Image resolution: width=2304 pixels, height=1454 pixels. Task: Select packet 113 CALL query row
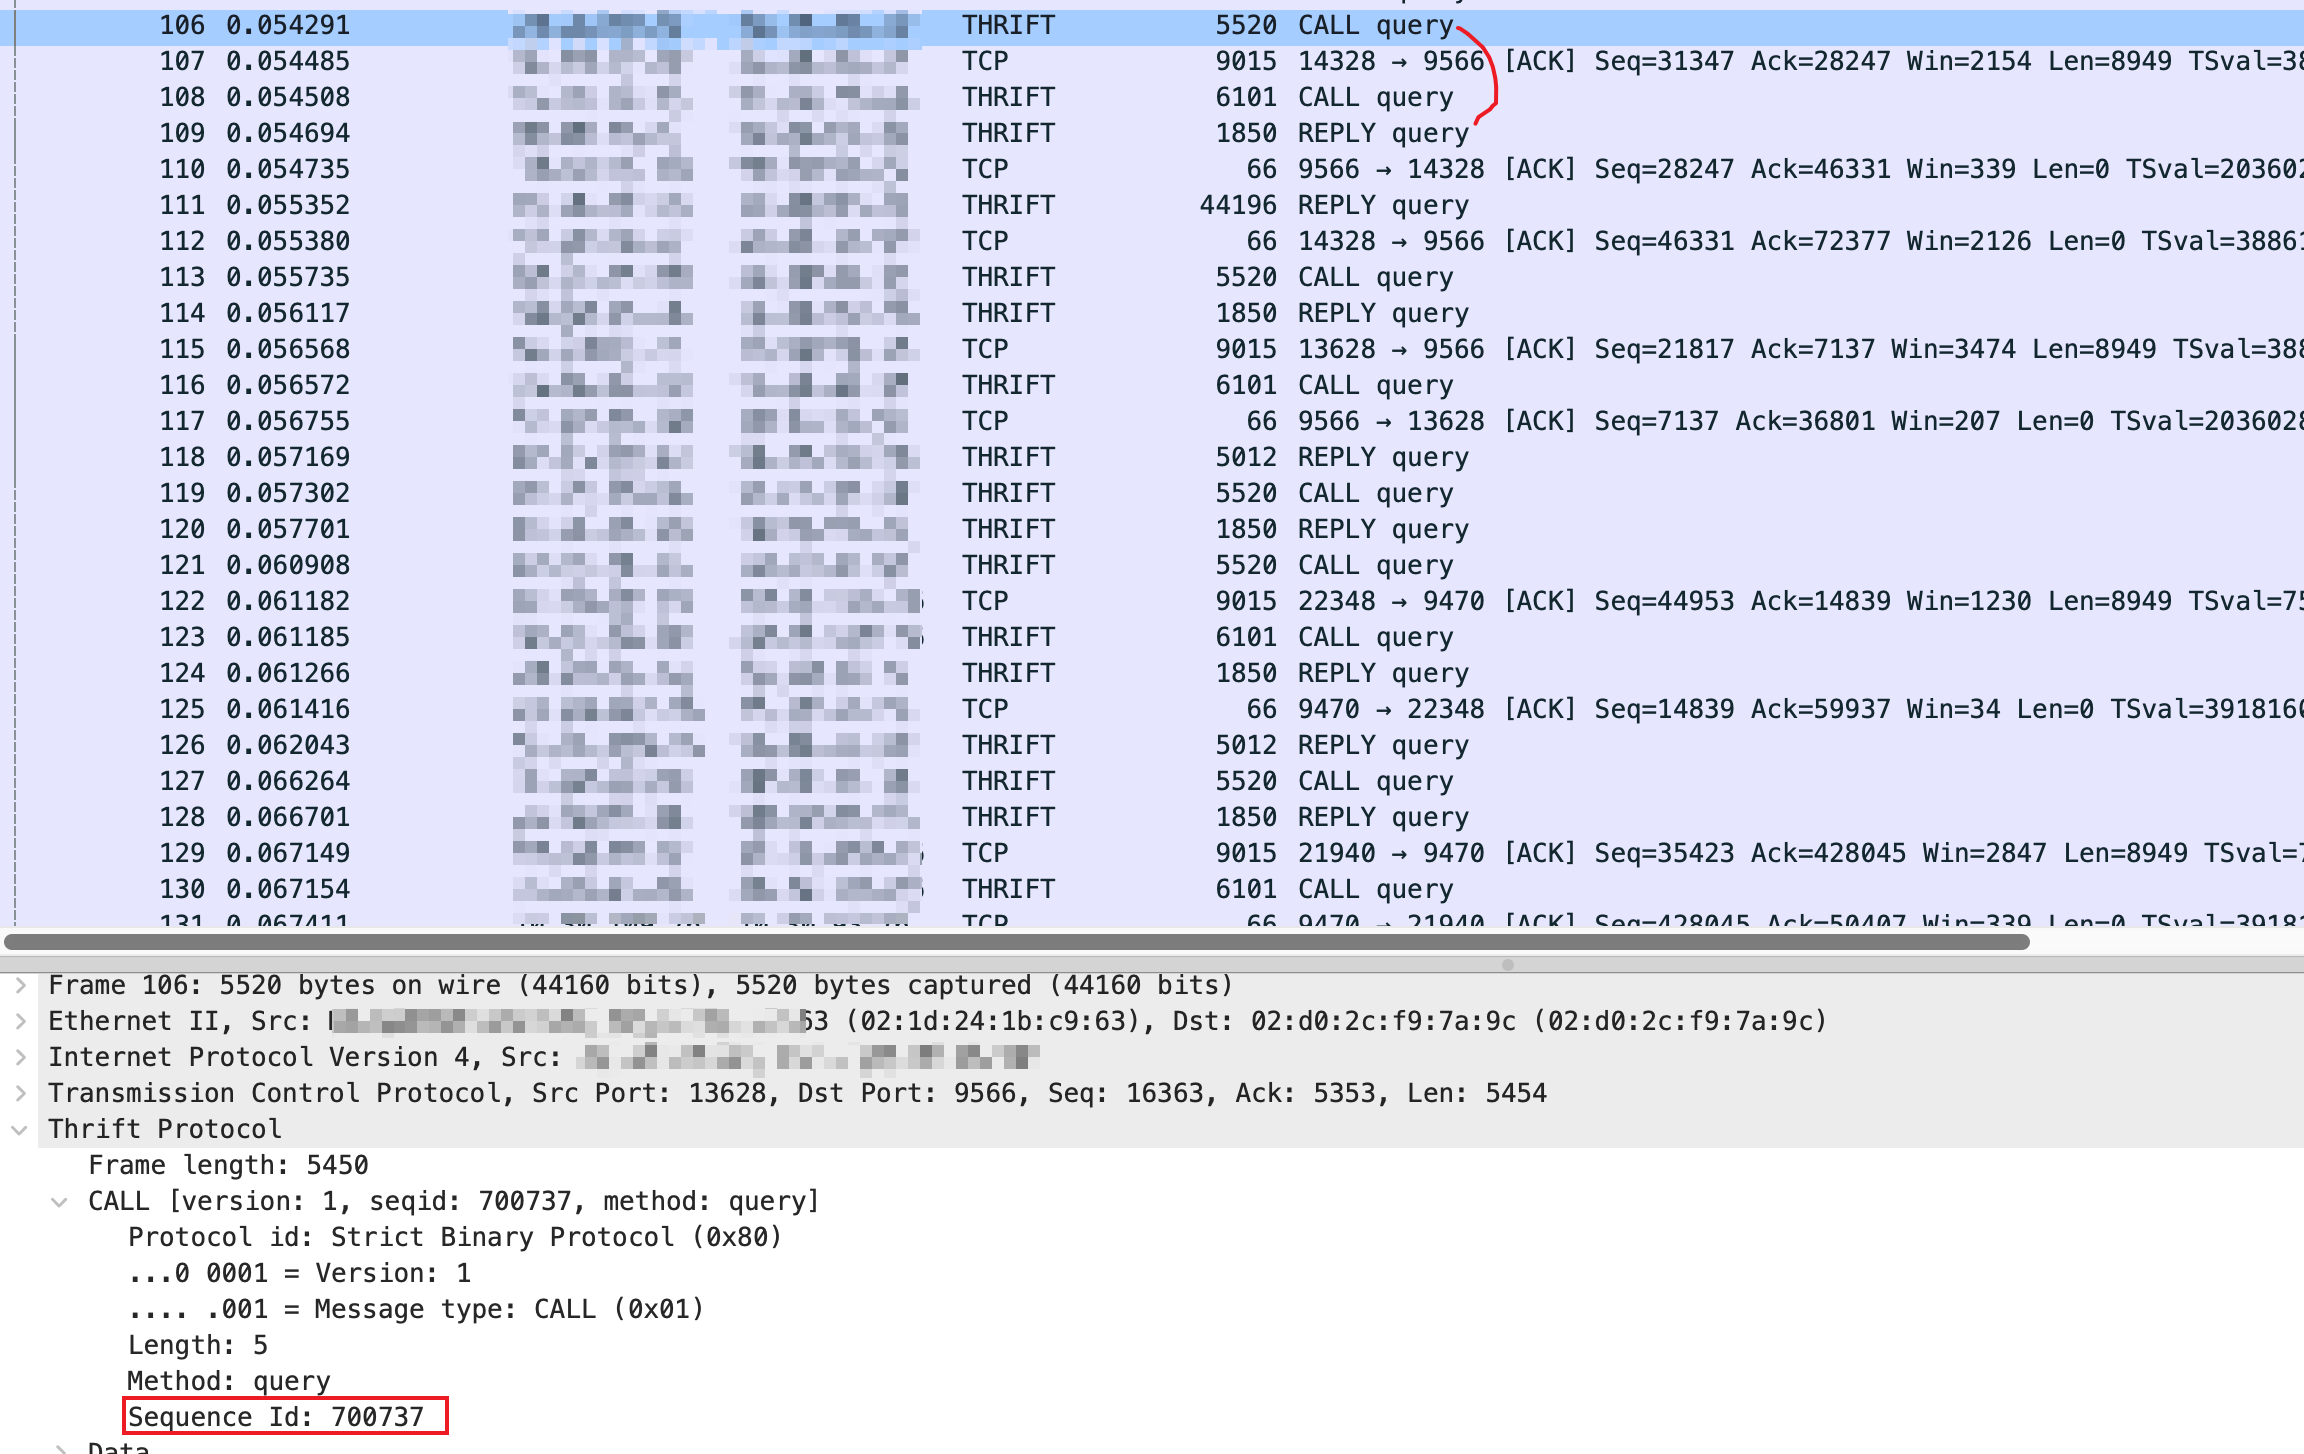1152,277
